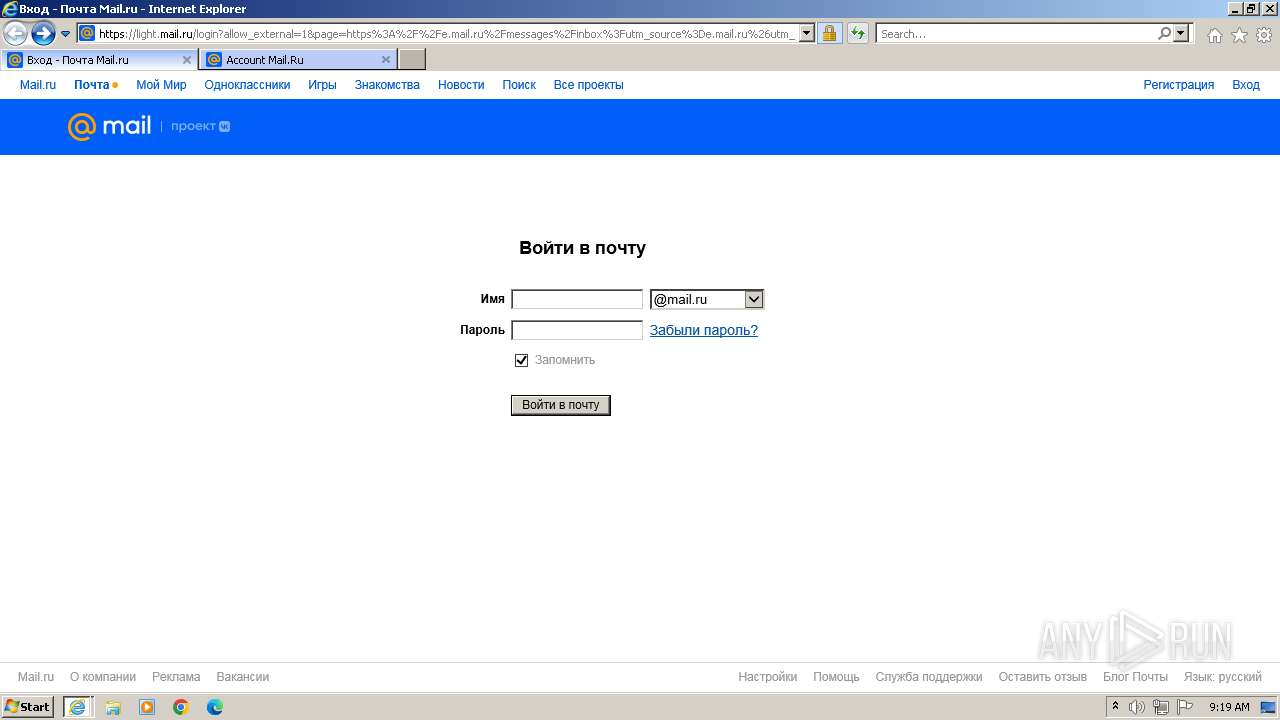
Task: Switch to the Вход - Почта Mail.ru tab
Action: [x=99, y=60]
